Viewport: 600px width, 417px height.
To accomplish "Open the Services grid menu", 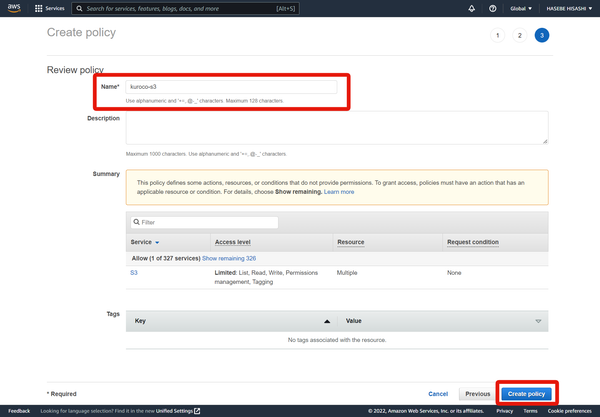I will pyautogui.click(x=49, y=8).
